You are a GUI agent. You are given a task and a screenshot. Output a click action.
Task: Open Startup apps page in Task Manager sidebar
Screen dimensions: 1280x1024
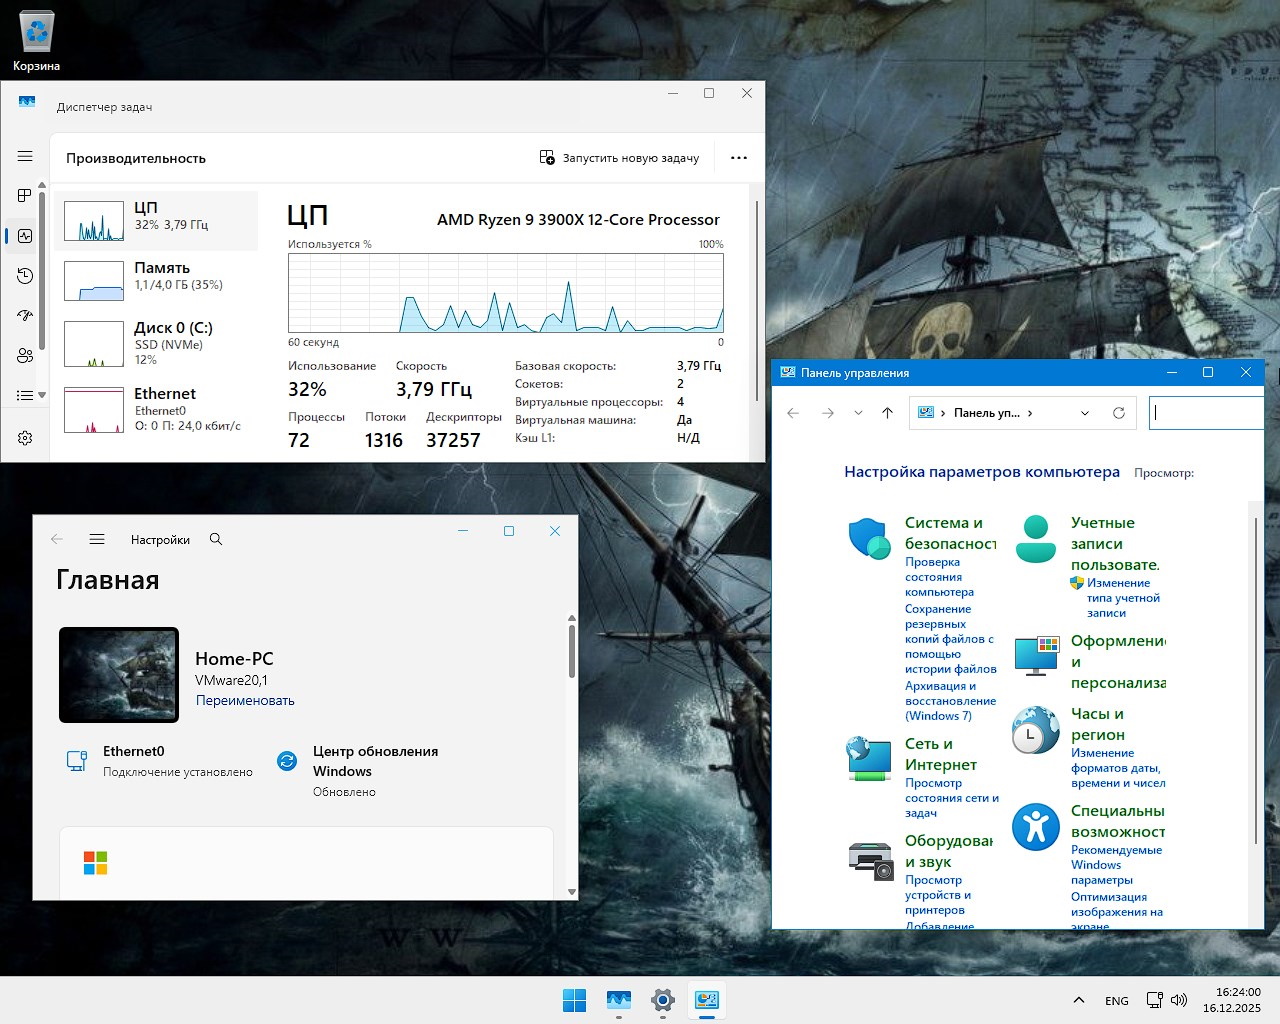[25, 316]
